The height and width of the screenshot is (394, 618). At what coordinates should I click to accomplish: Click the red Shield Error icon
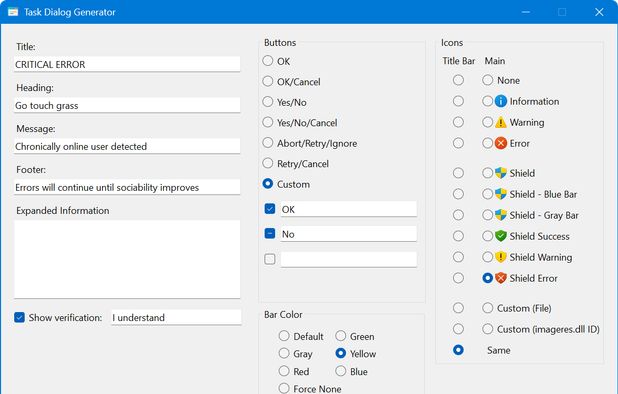(501, 278)
